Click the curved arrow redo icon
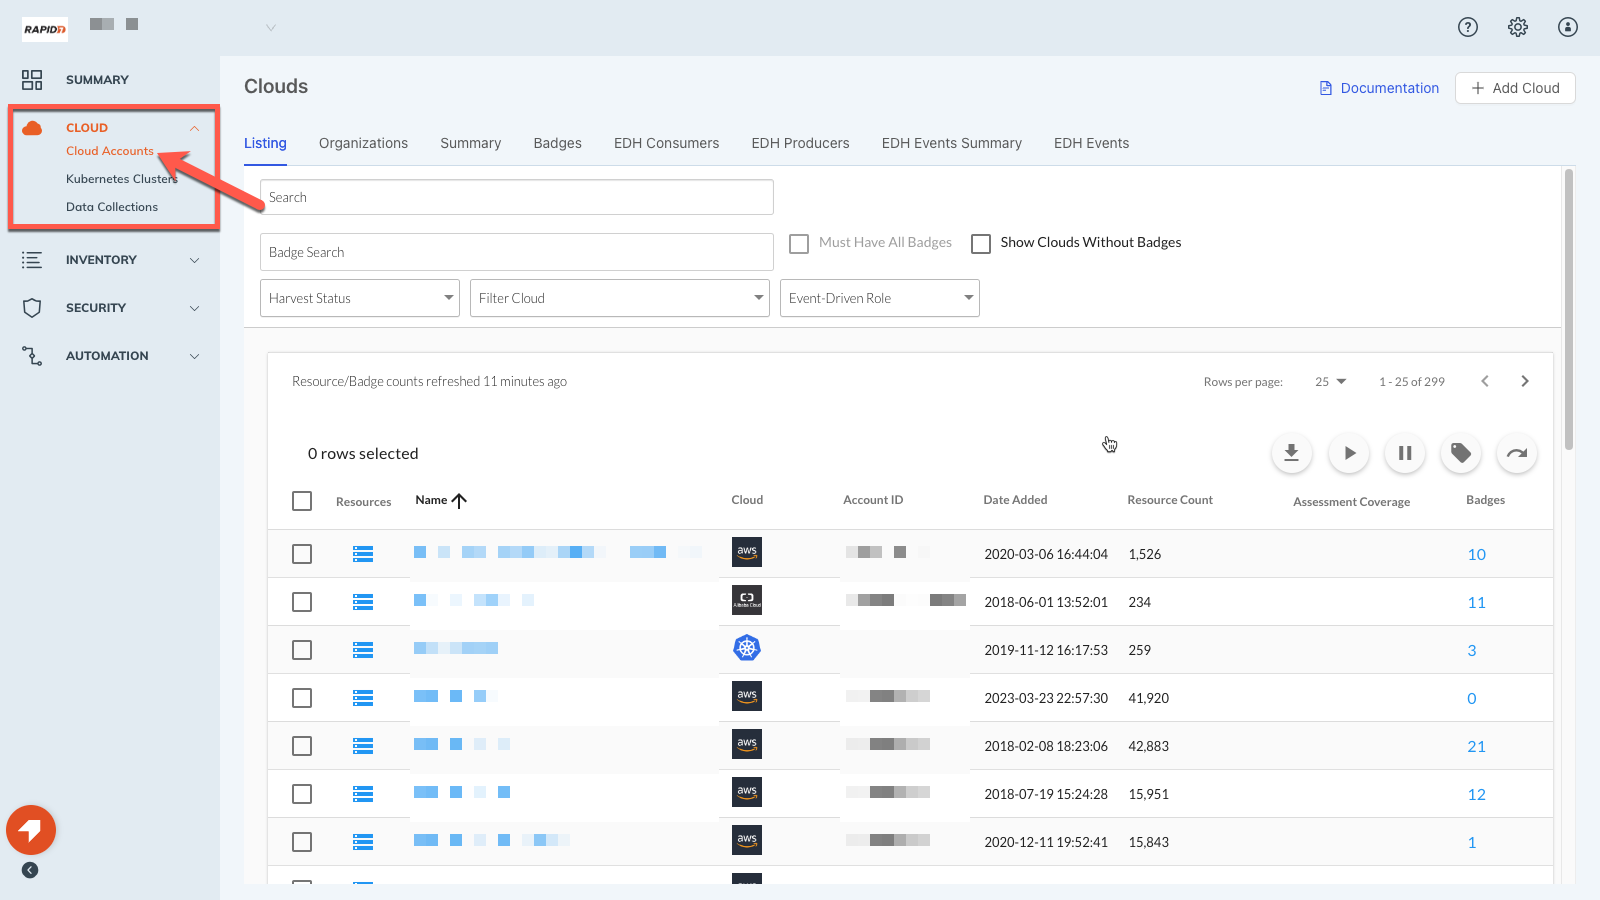1600x900 pixels. (1516, 453)
